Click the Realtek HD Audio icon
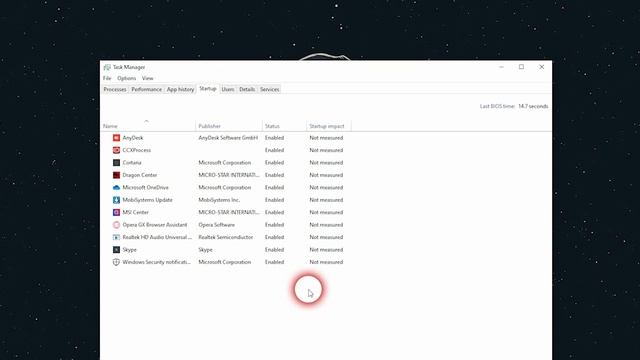 point(116,237)
